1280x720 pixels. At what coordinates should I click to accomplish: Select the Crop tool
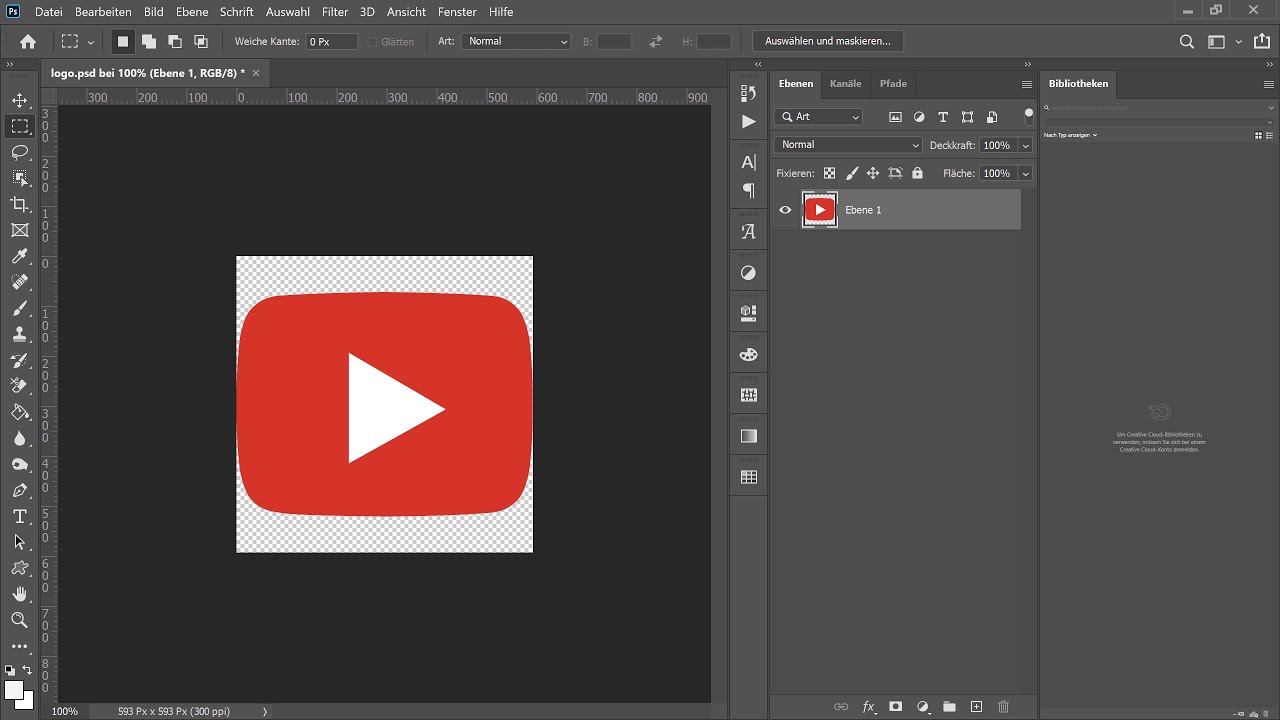(19, 204)
